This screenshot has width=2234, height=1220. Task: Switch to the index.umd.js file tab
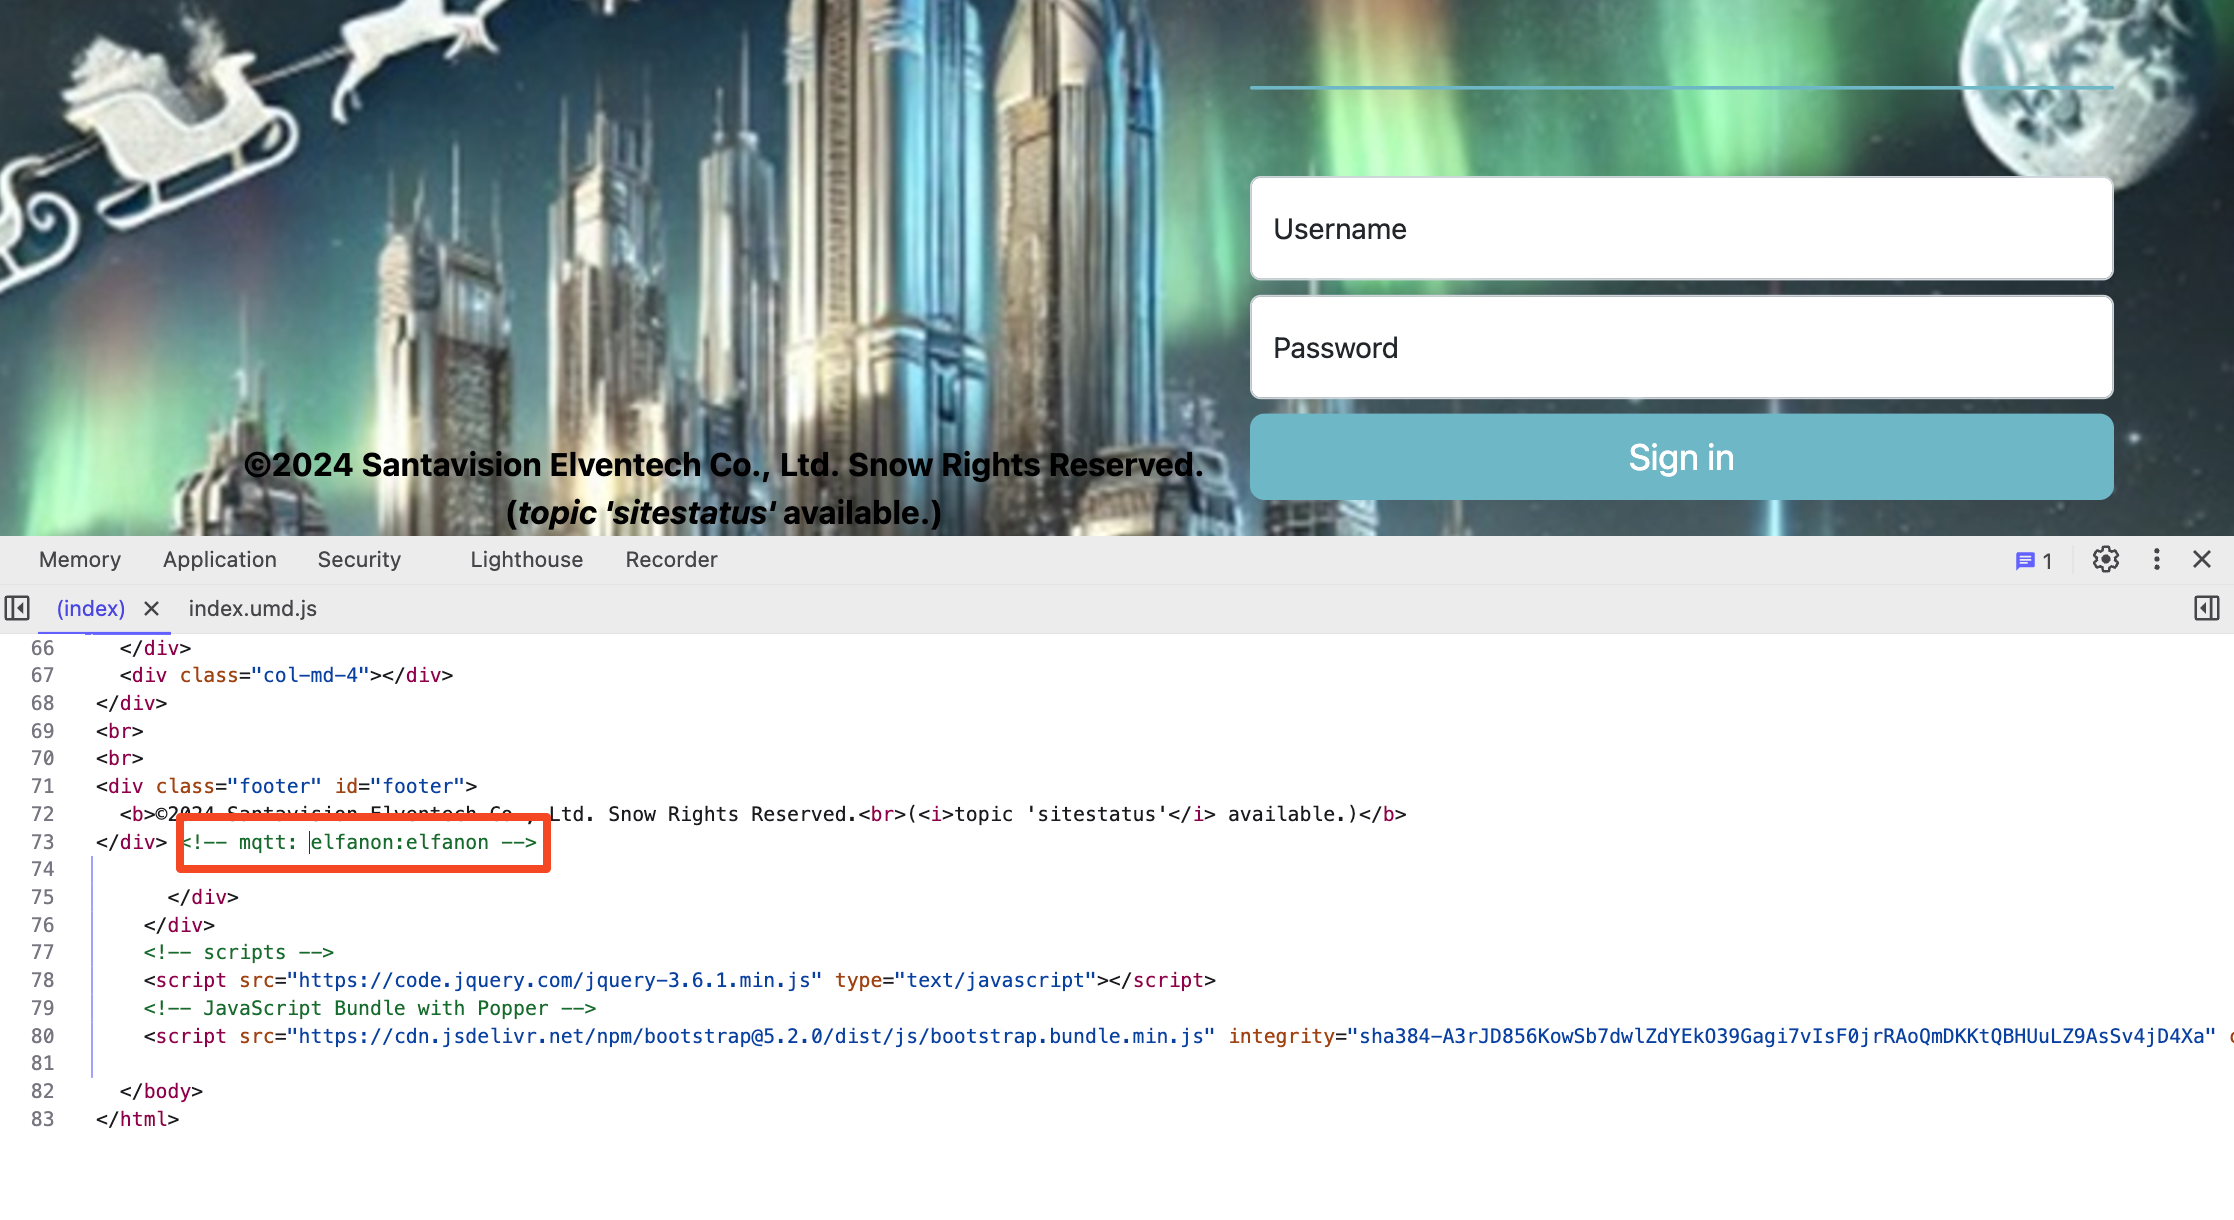(253, 608)
